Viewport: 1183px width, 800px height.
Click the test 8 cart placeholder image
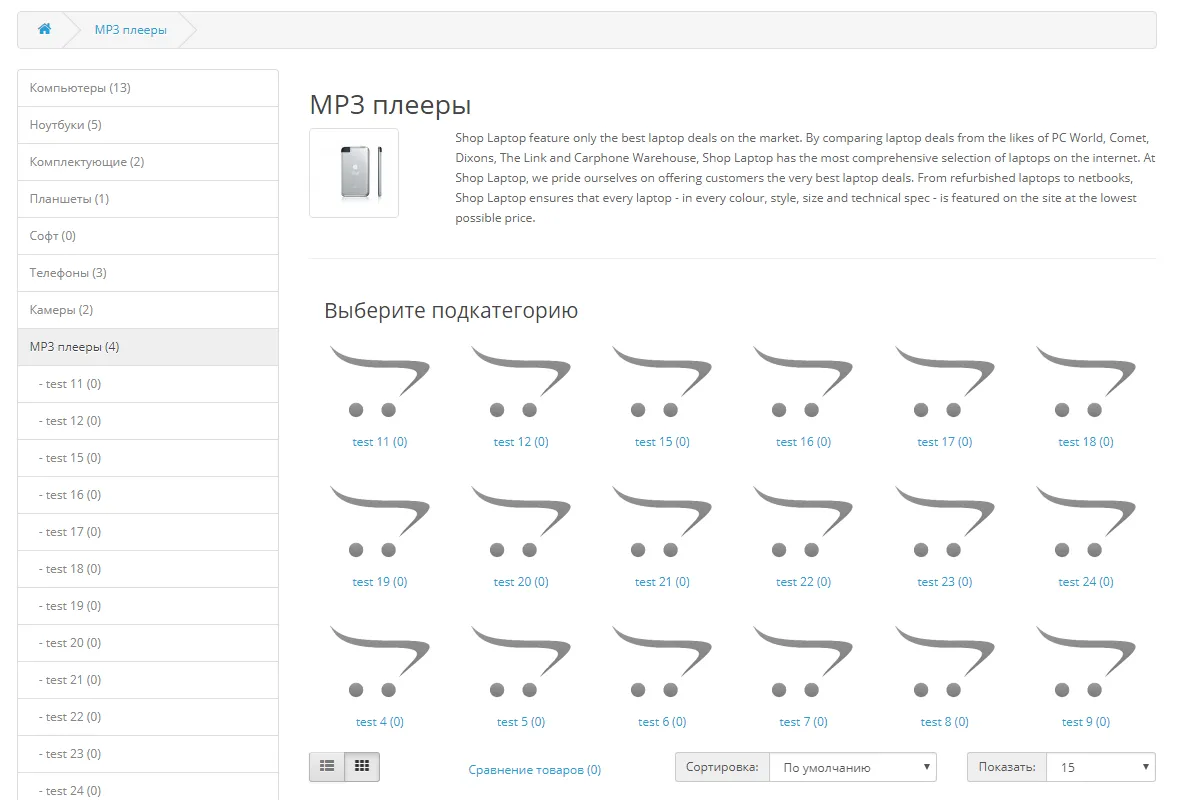[945, 661]
